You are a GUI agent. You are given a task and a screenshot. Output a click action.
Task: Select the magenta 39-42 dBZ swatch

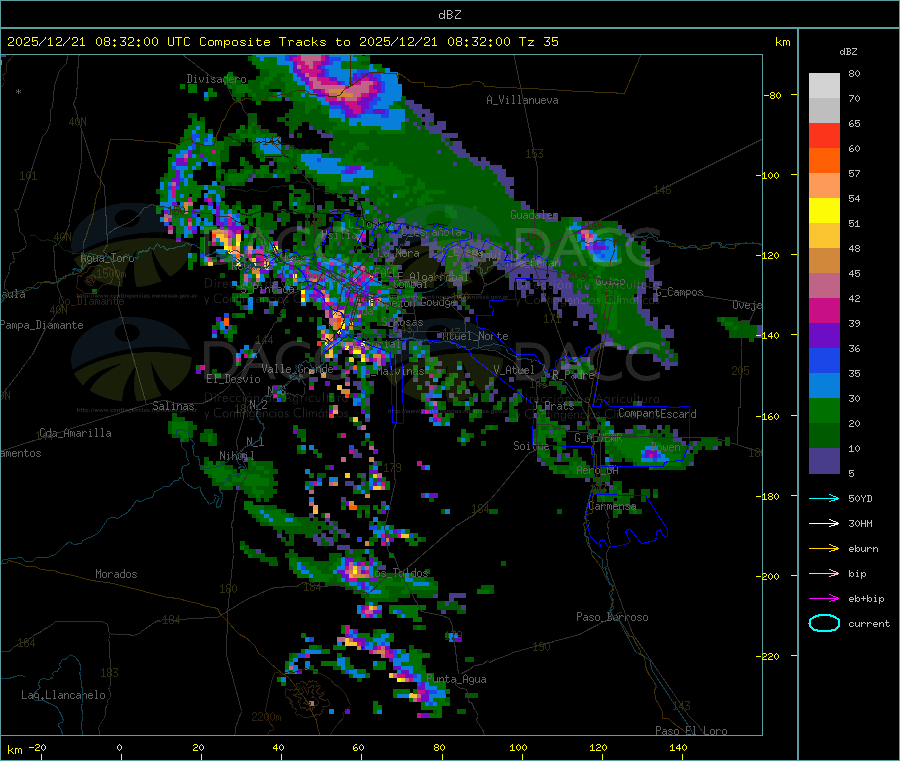pyautogui.click(x=824, y=310)
